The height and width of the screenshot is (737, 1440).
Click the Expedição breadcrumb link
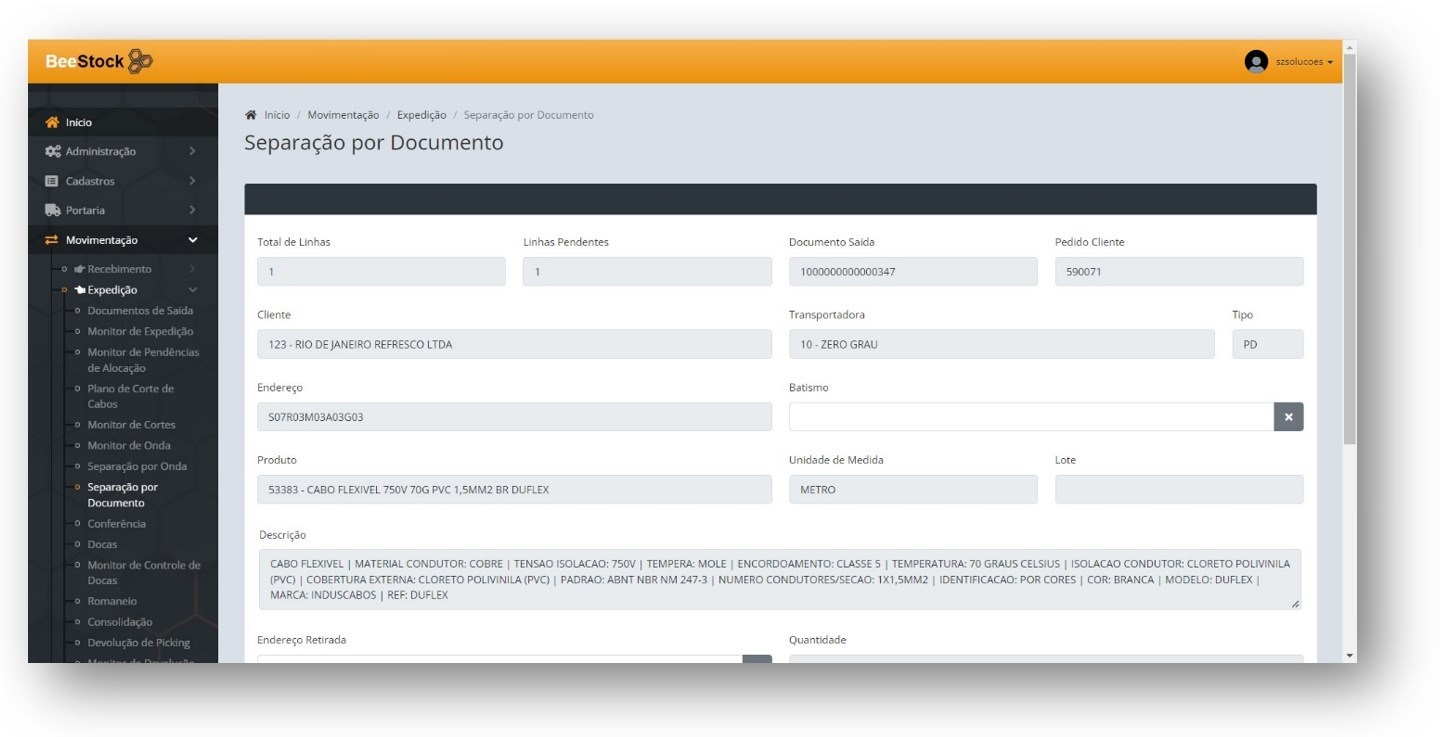click(421, 115)
